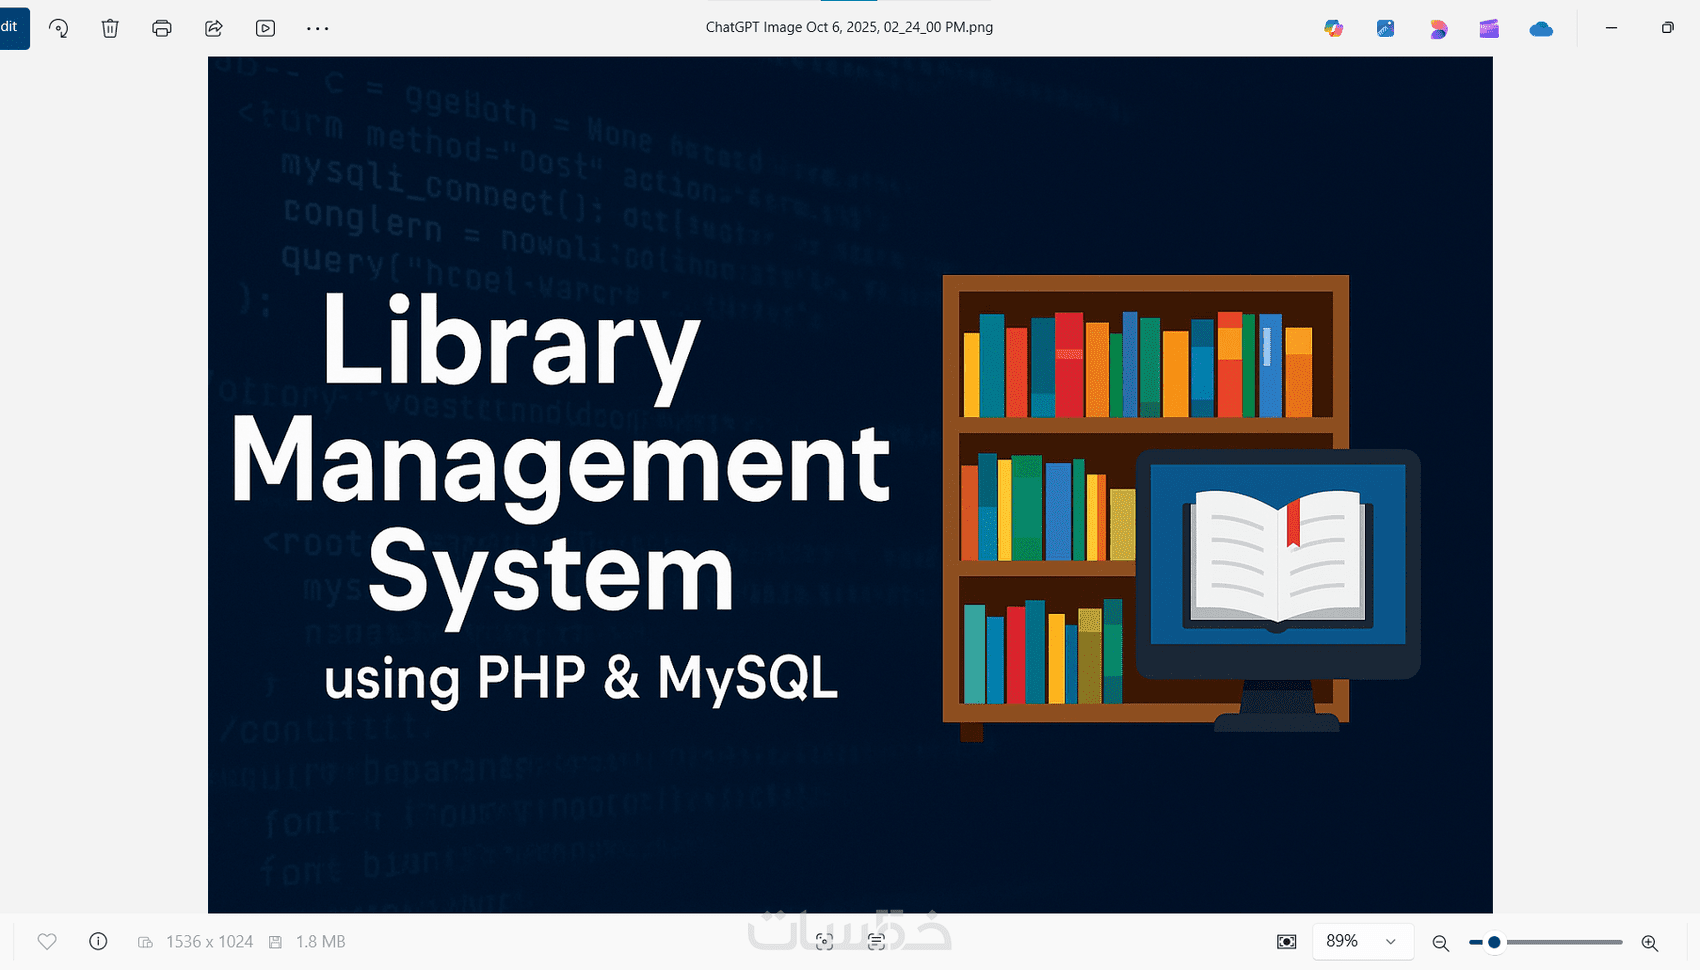1700x970 pixels.
Task: Click the zoom slider track
Action: pyautogui.click(x=1545, y=942)
